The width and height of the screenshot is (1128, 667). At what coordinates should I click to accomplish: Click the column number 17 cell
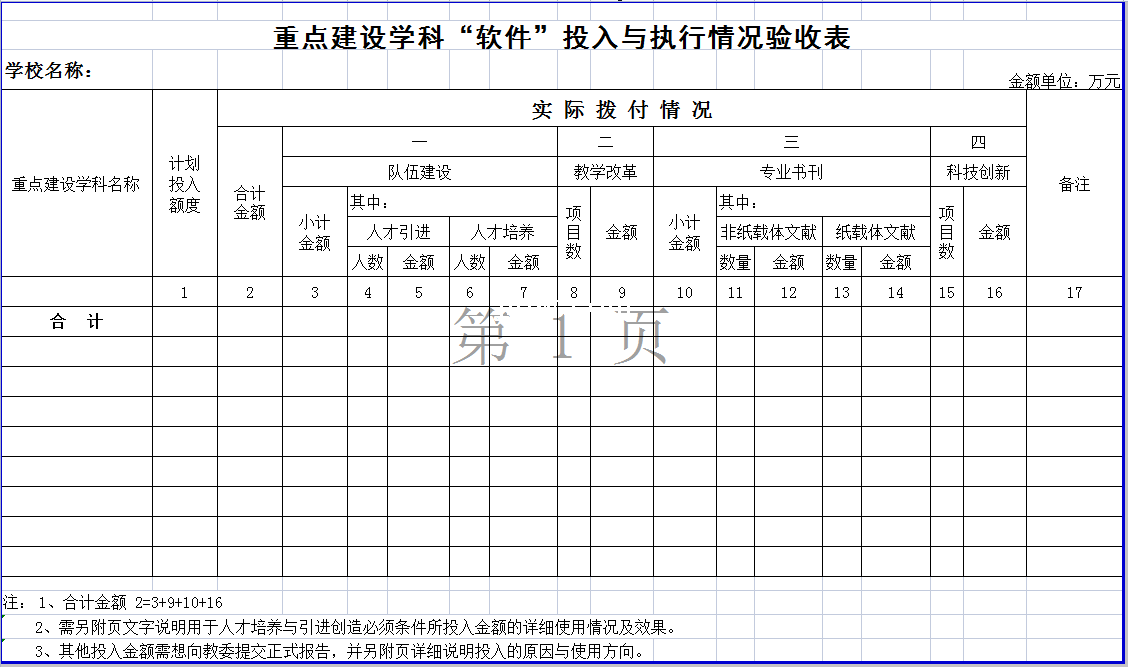point(1074,293)
